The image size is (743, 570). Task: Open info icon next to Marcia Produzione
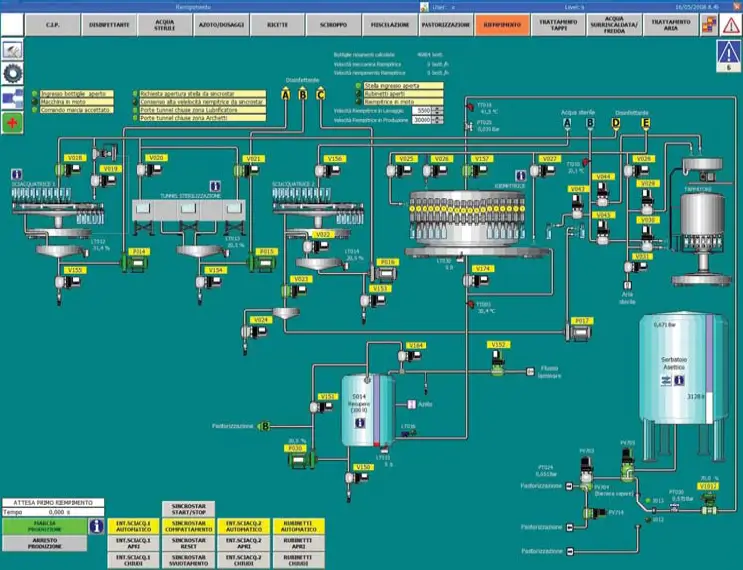click(x=97, y=525)
